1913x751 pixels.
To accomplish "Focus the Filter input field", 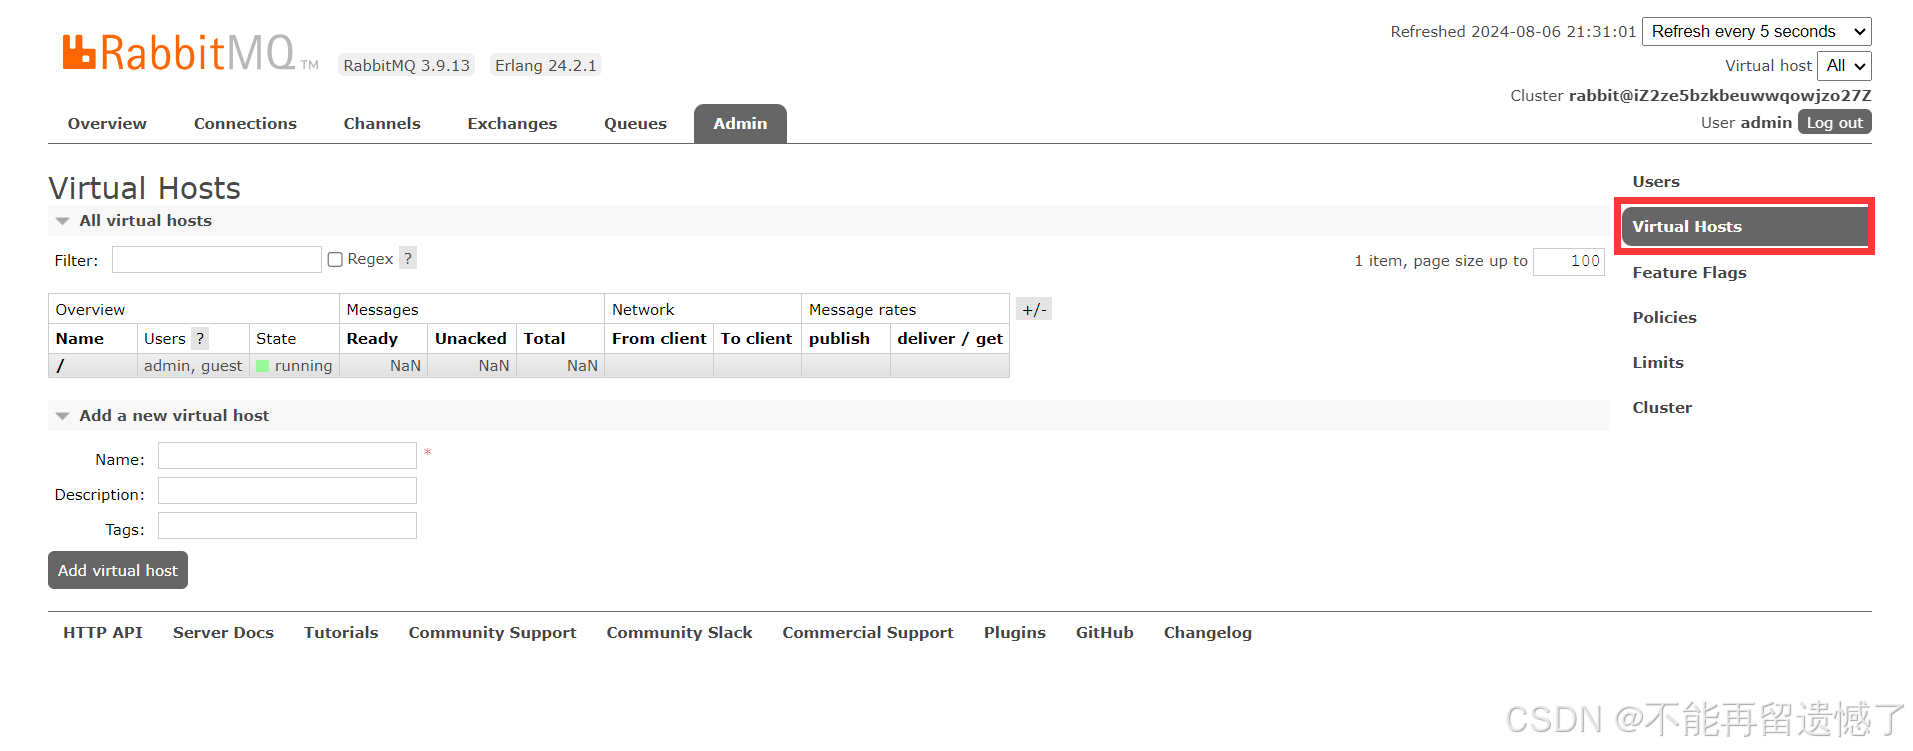I will click(217, 259).
